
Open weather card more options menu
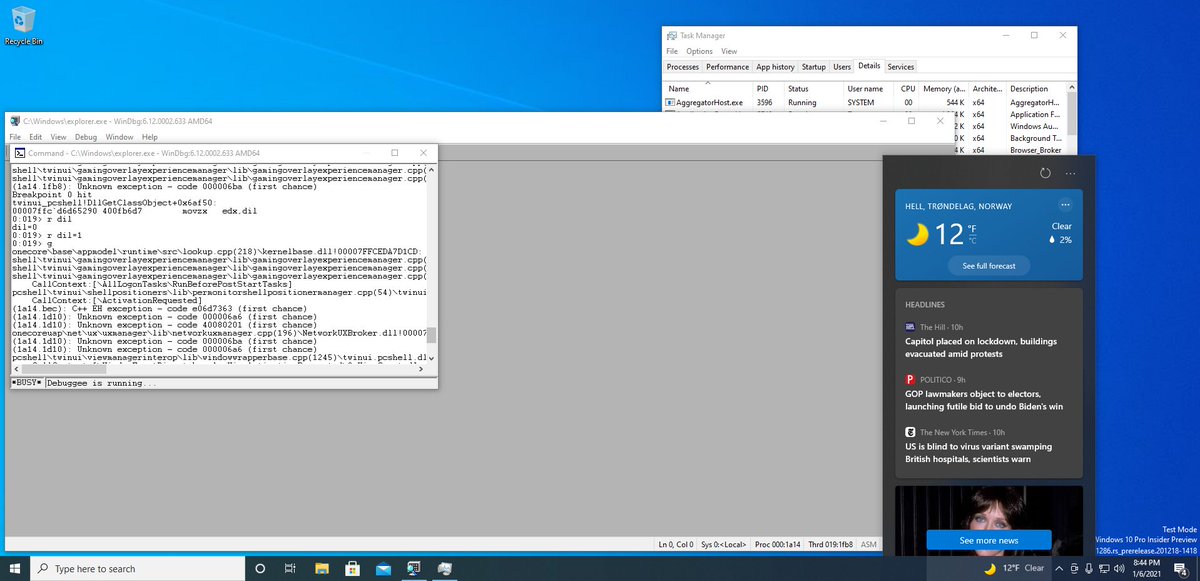click(1064, 205)
